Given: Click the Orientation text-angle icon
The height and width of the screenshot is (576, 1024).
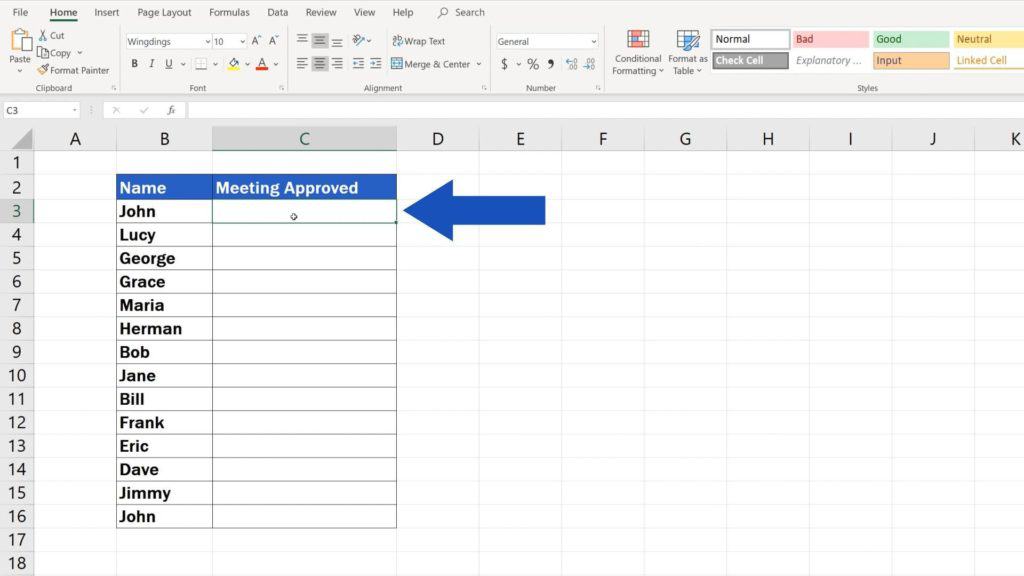Looking at the screenshot, I should point(359,40).
